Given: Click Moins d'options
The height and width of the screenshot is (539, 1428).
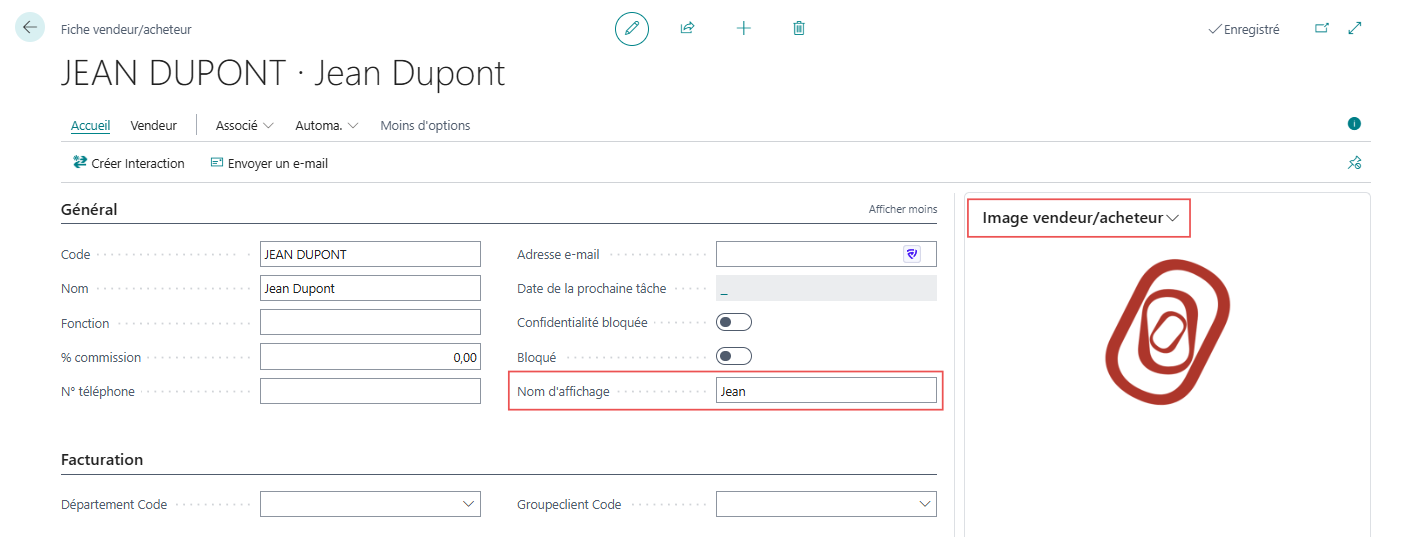Looking at the screenshot, I should tap(425, 125).
